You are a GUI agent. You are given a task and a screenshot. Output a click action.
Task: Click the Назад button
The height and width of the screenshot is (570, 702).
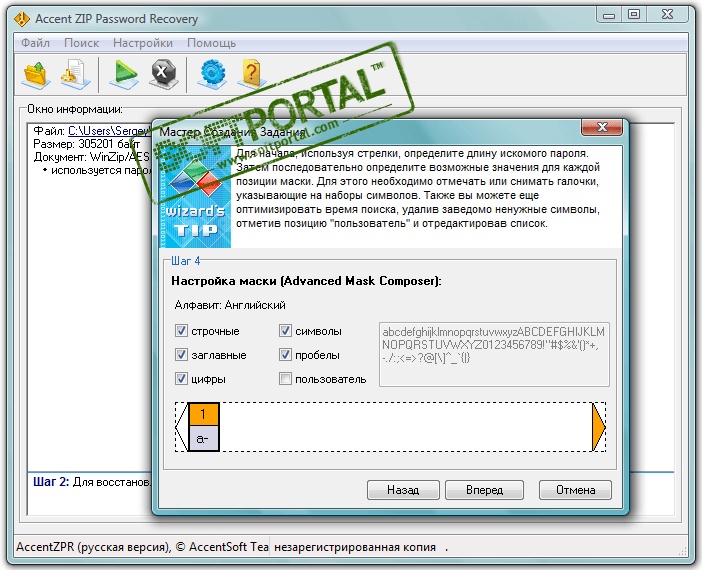(x=403, y=490)
